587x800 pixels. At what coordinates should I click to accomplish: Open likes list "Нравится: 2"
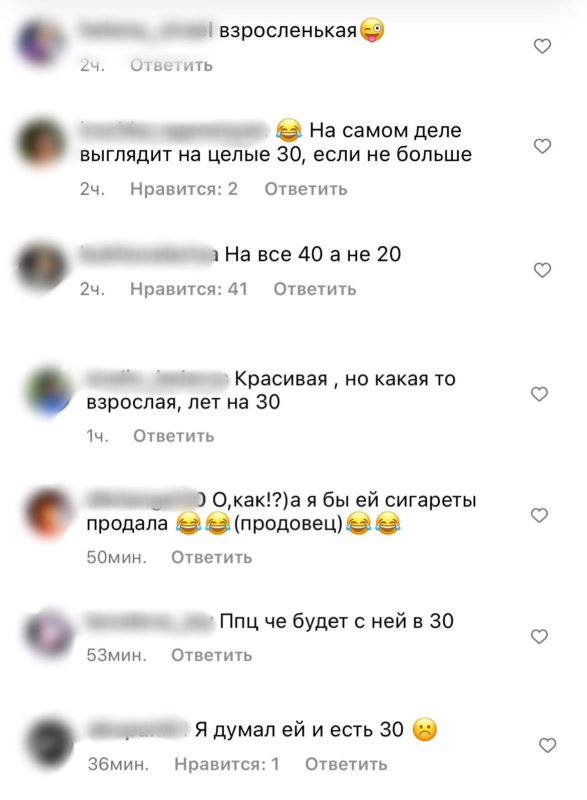(x=184, y=189)
